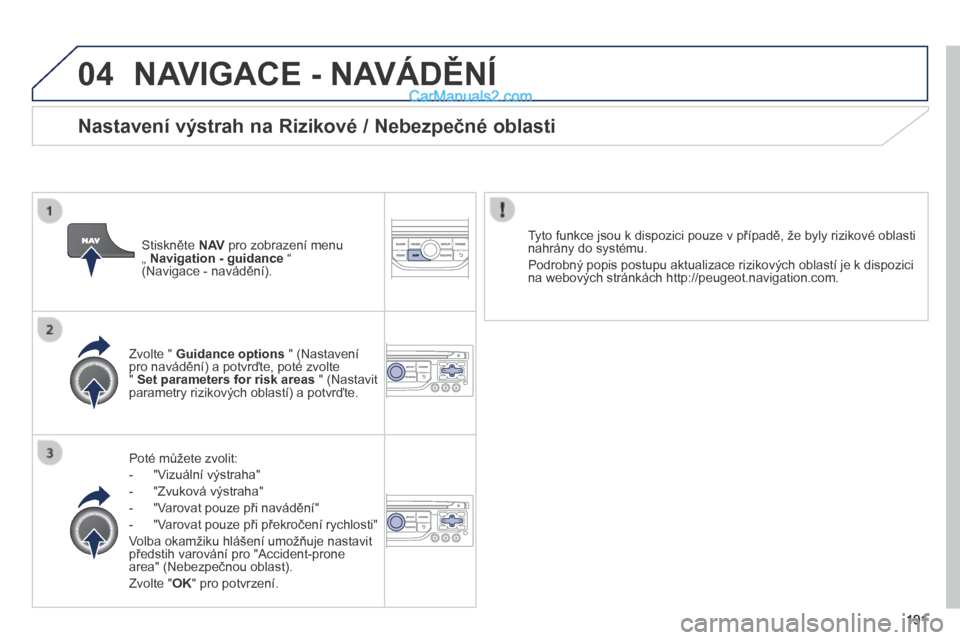Click the chapter number "04"
Image resolution: width=960 pixels, height=640 pixels.
[96, 74]
